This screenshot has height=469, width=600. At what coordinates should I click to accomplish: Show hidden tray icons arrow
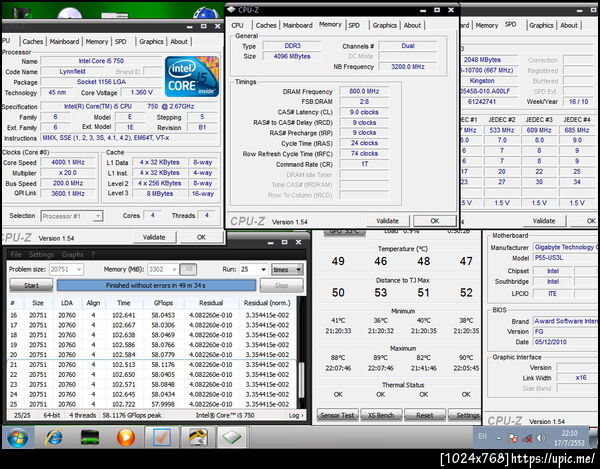499,438
